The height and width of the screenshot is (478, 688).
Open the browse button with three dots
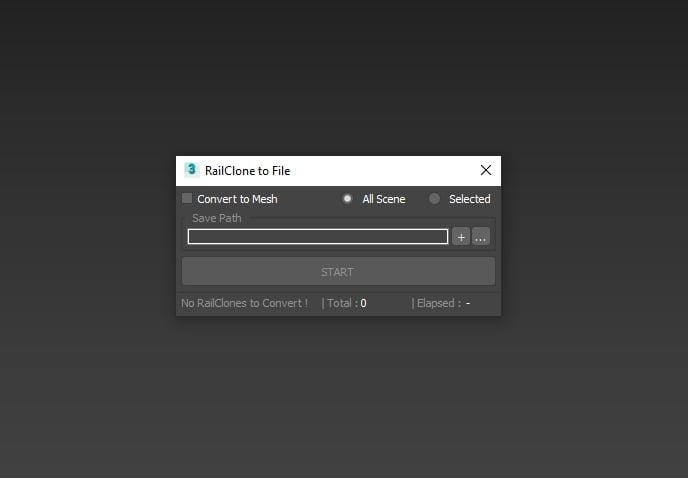click(x=480, y=237)
